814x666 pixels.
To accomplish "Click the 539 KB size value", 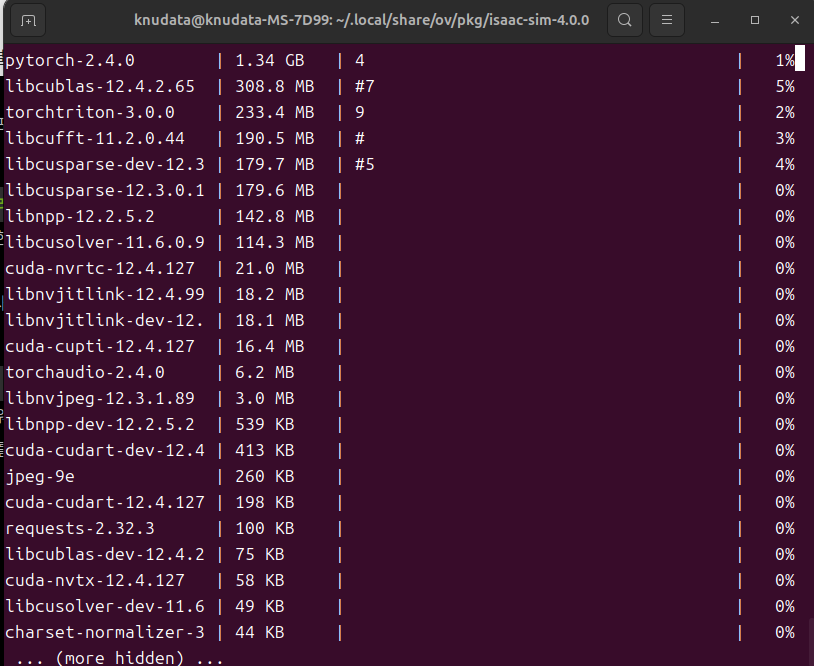I will [265, 424].
